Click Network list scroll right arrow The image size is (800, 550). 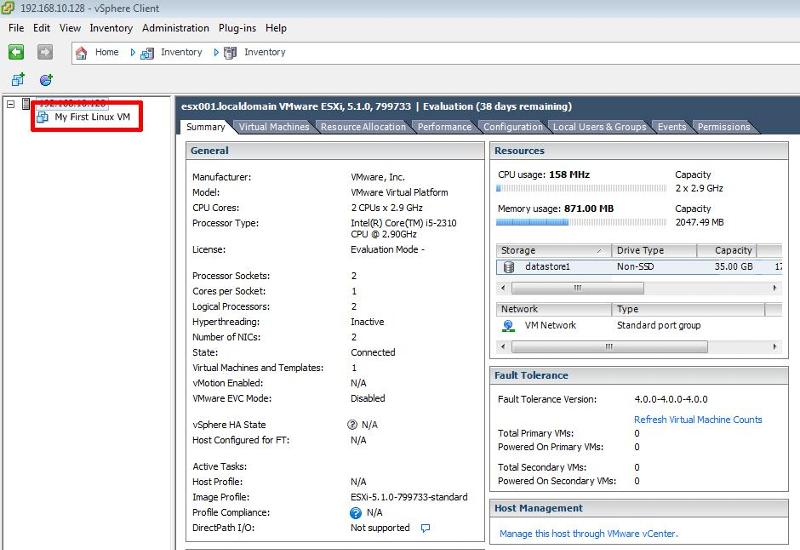(774, 347)
